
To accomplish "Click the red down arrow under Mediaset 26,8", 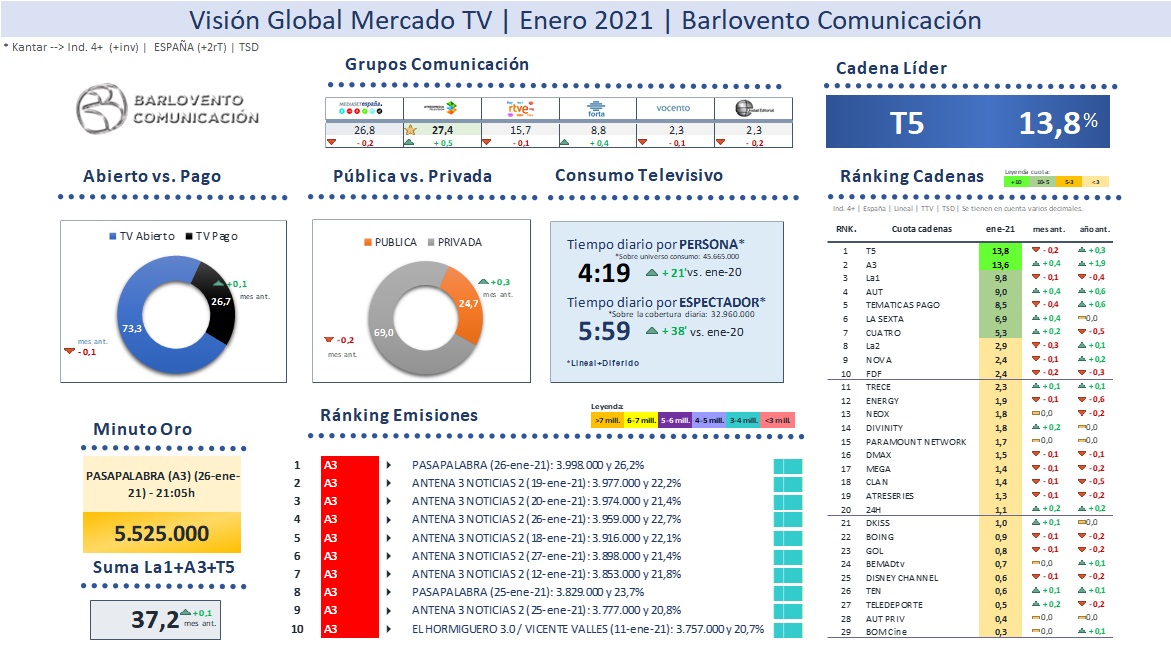I will point(332,142).
